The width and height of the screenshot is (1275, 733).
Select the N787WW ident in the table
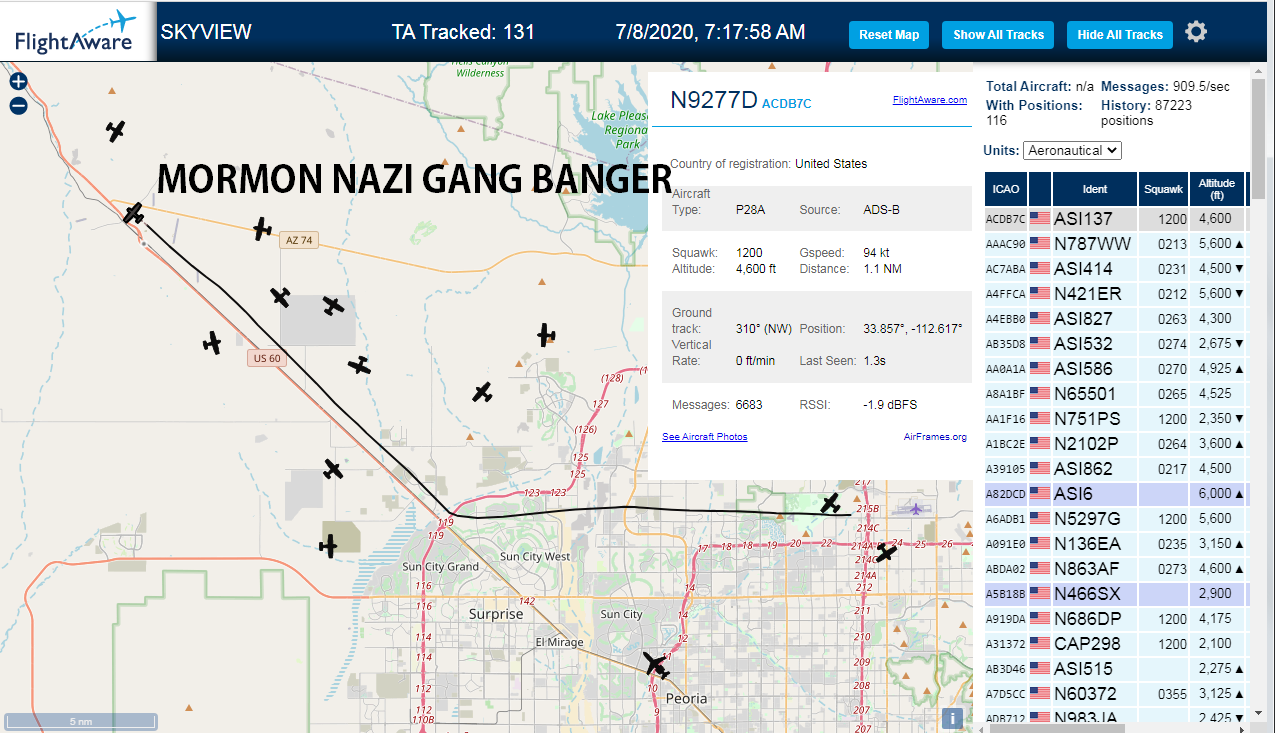point(1093,244)
